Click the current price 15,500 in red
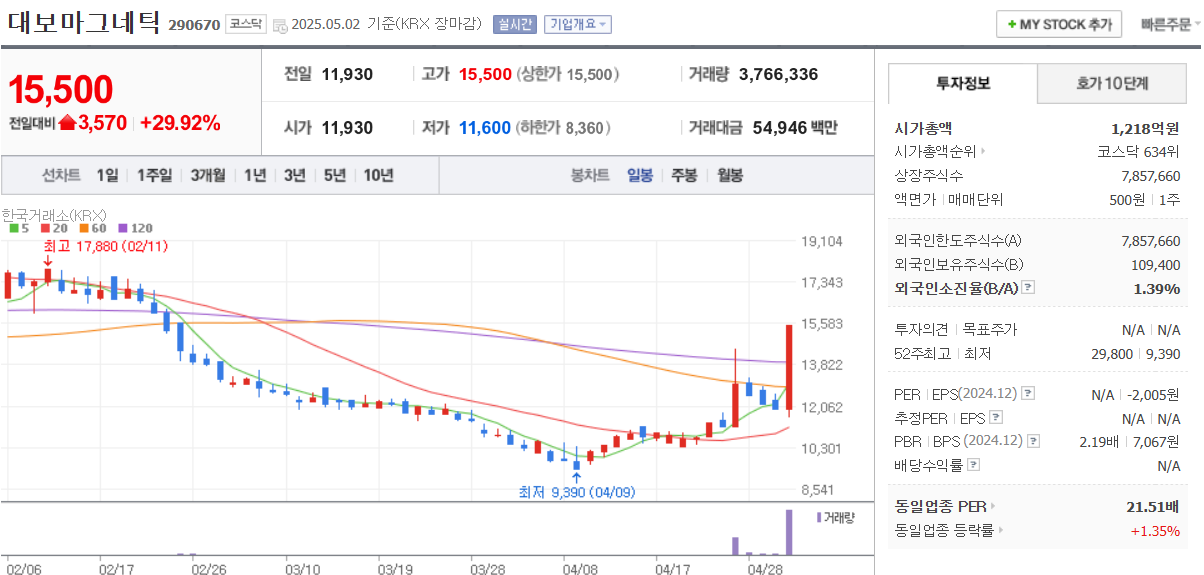The height and width of the screenshot is (575, 1204). click(x=61, y=90)
